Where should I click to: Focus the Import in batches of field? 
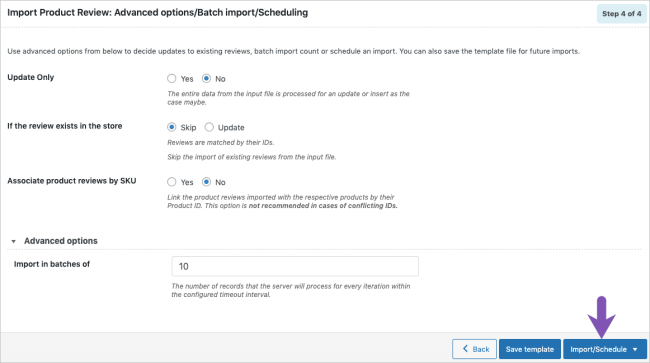[x=295, y=266]
